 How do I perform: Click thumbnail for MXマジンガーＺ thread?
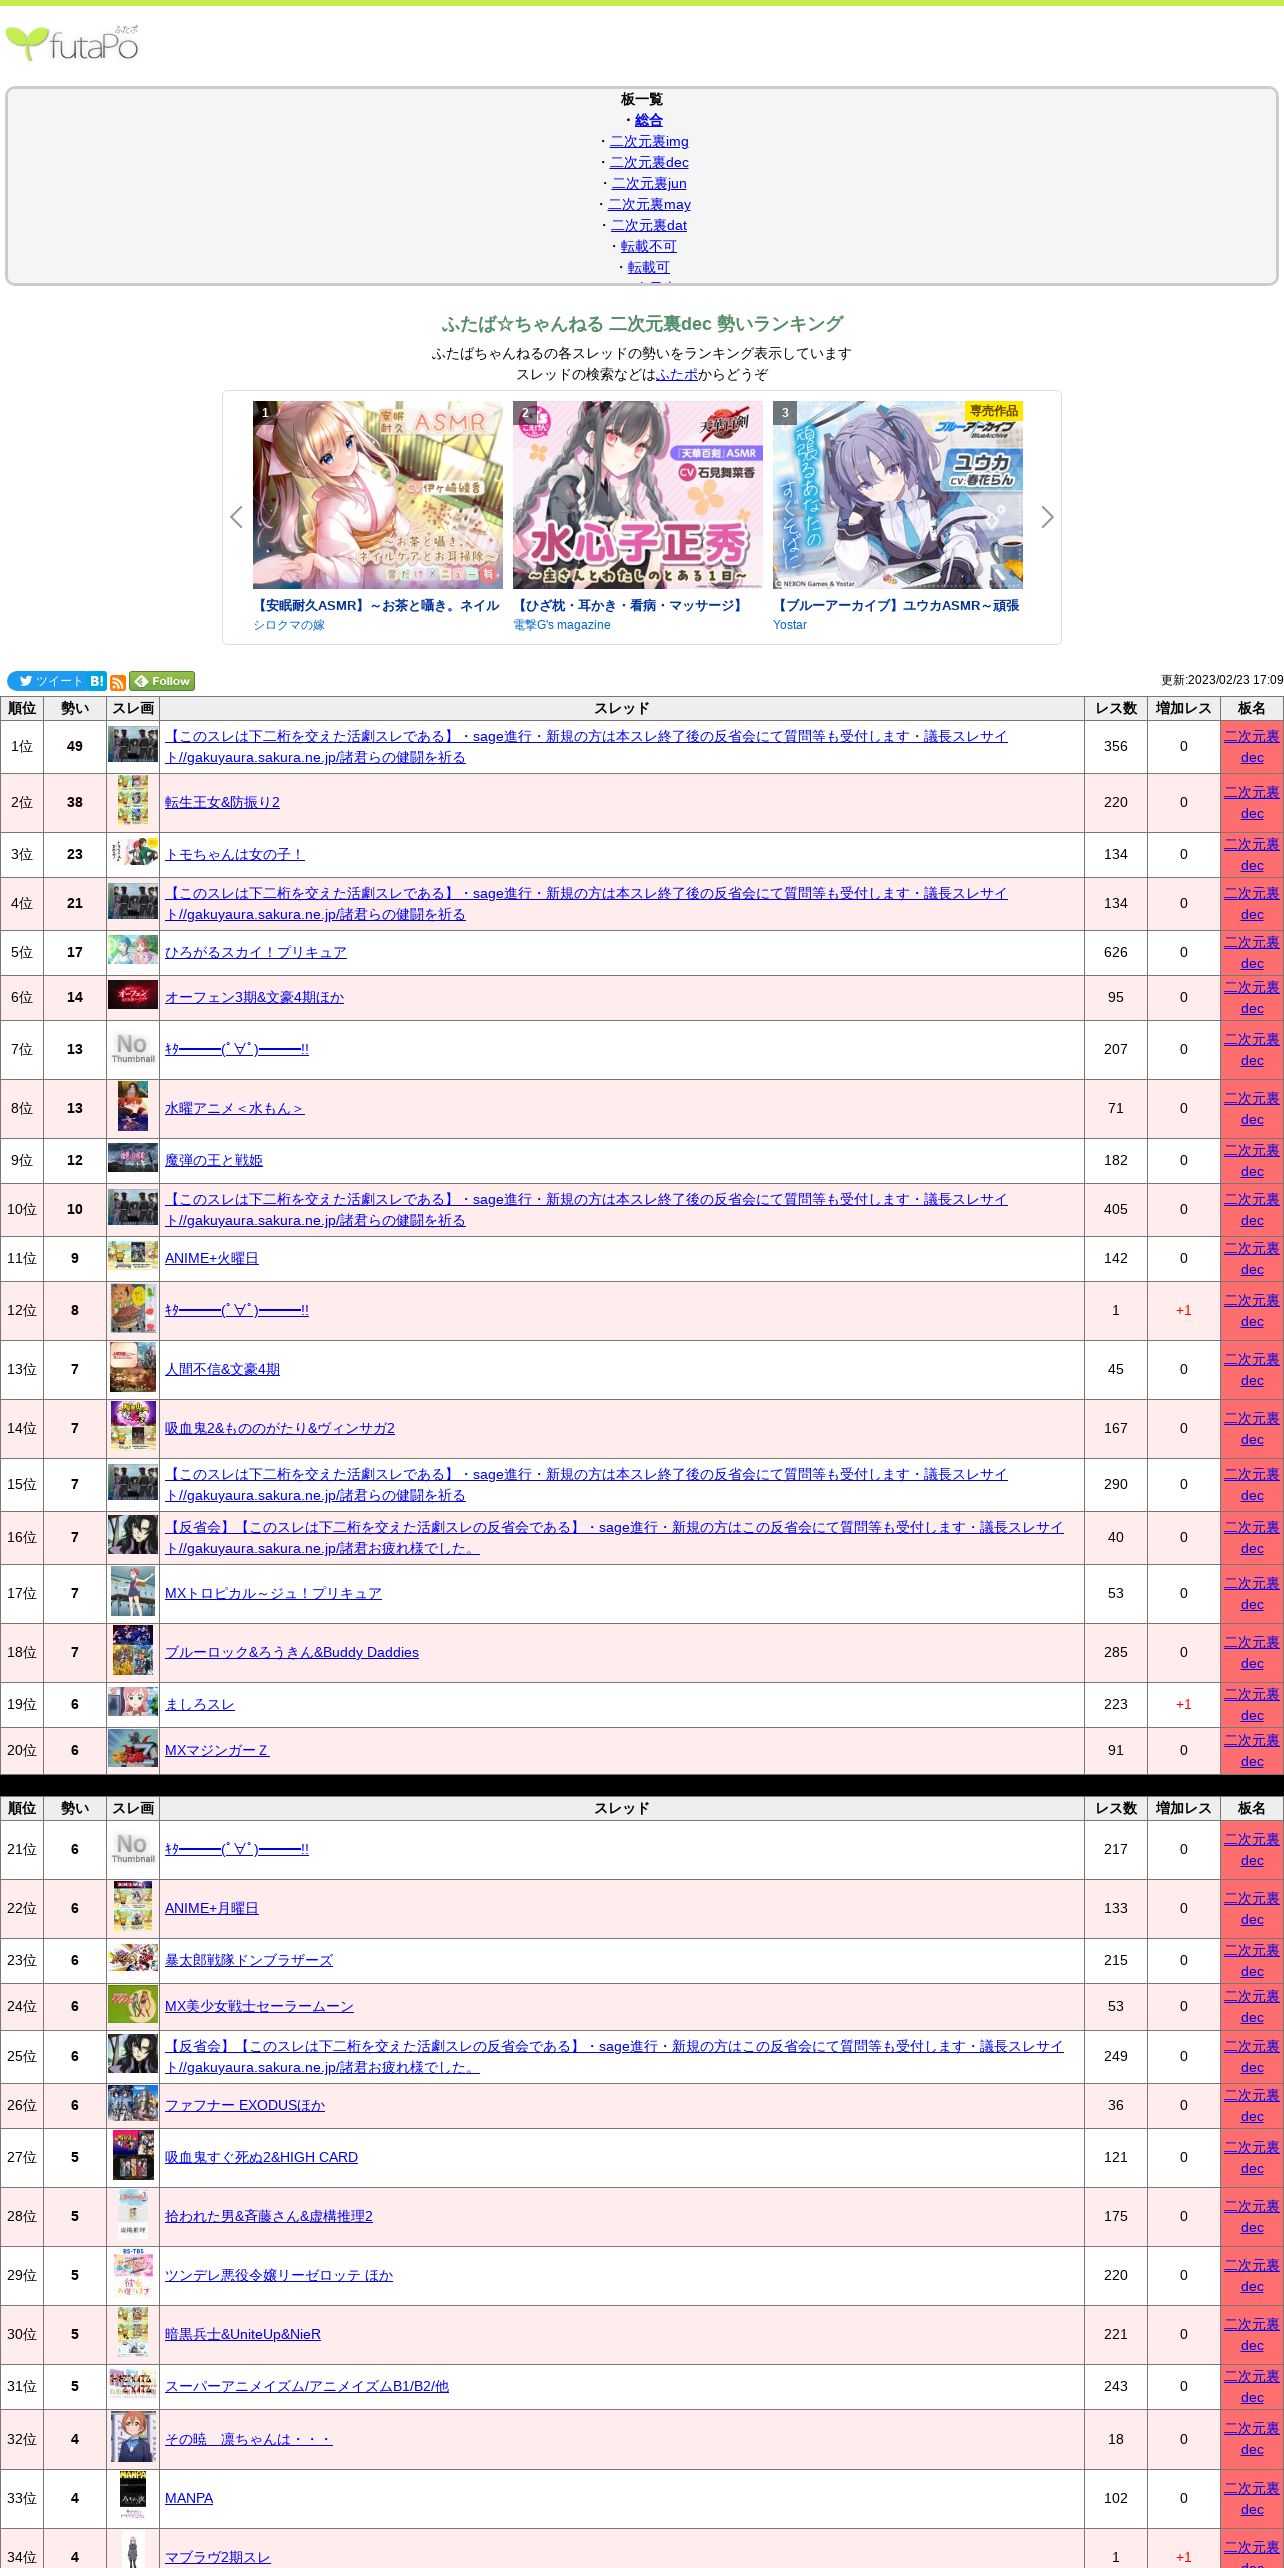click(x=133, y=1748)
